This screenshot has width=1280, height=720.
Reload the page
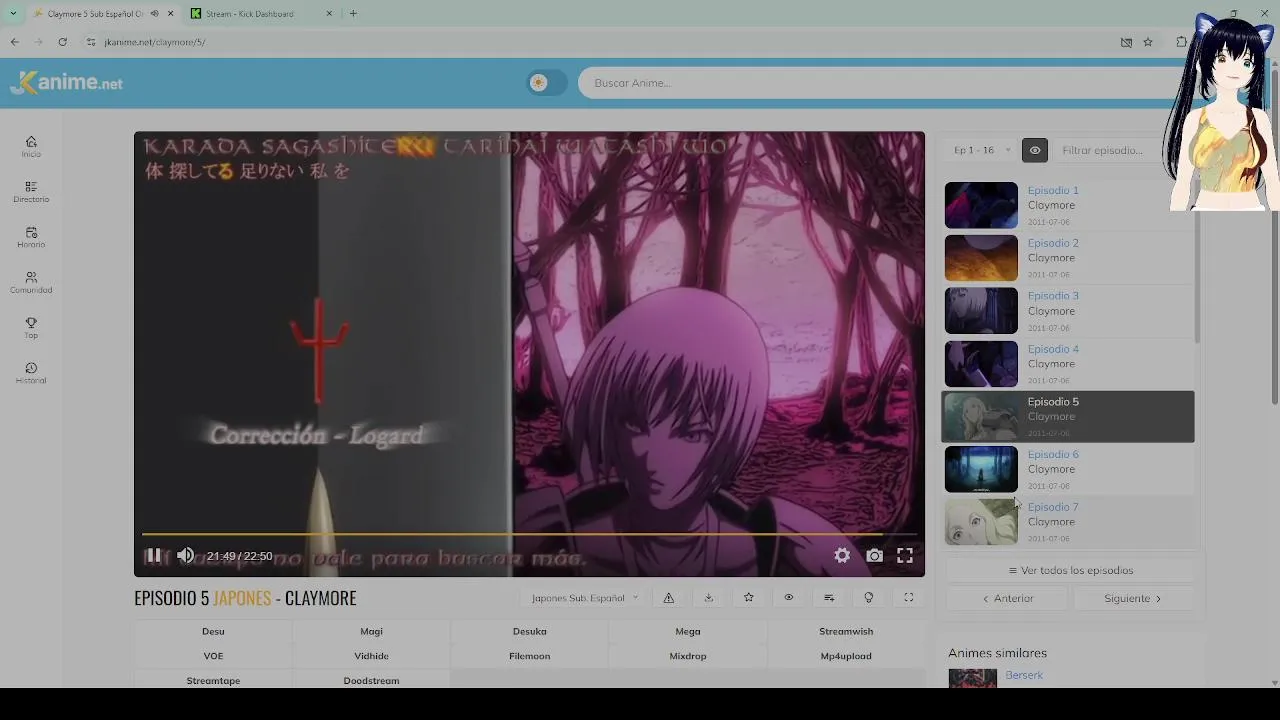[62, 42]
